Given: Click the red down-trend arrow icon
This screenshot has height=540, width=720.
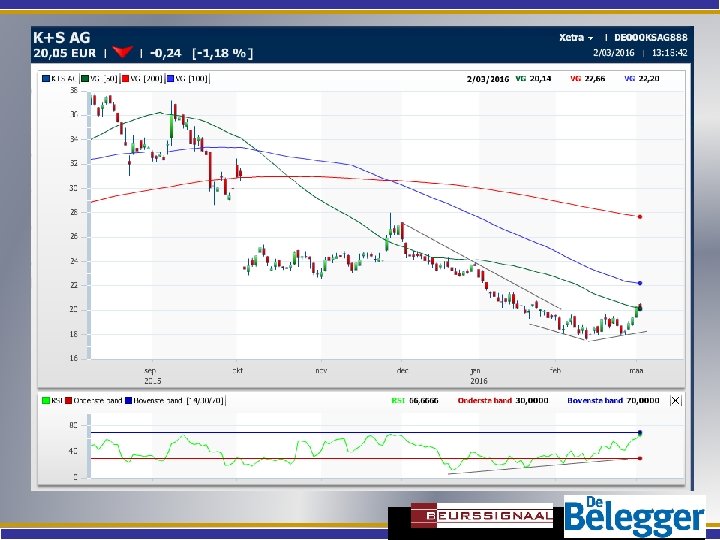Looking at the screenshot, I should (123, 52).
